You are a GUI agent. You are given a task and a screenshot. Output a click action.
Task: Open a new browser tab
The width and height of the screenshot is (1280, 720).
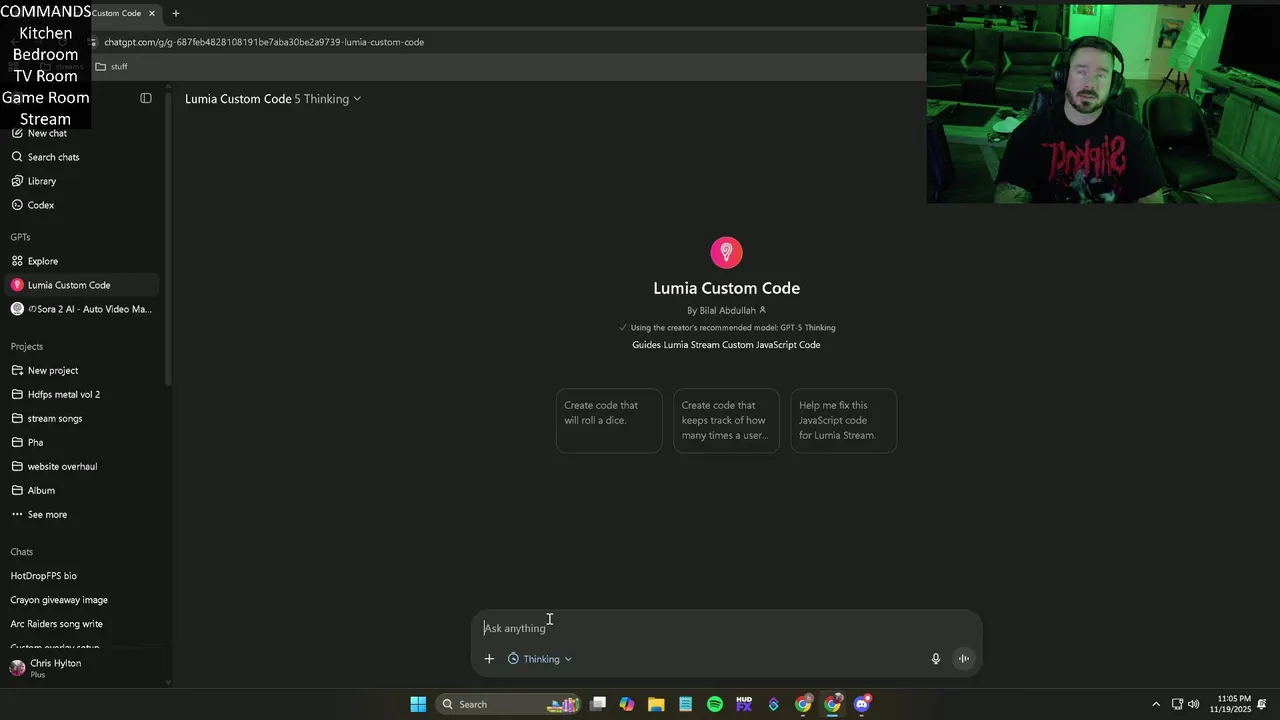[176, 13]
